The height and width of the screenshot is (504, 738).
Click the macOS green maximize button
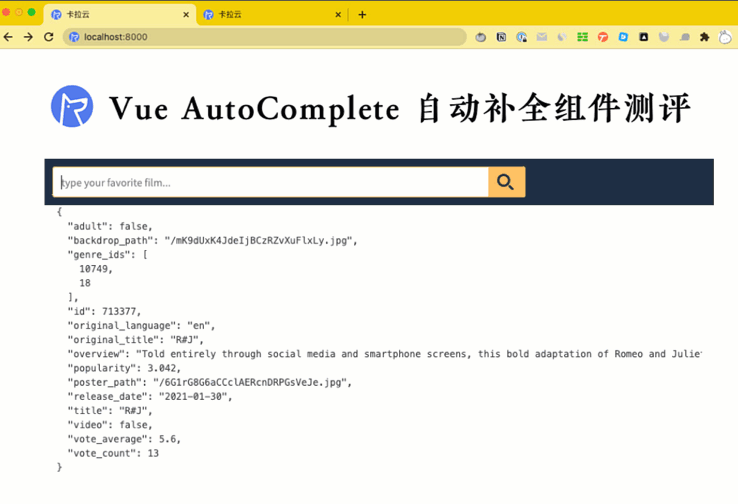tap(32, 12)
